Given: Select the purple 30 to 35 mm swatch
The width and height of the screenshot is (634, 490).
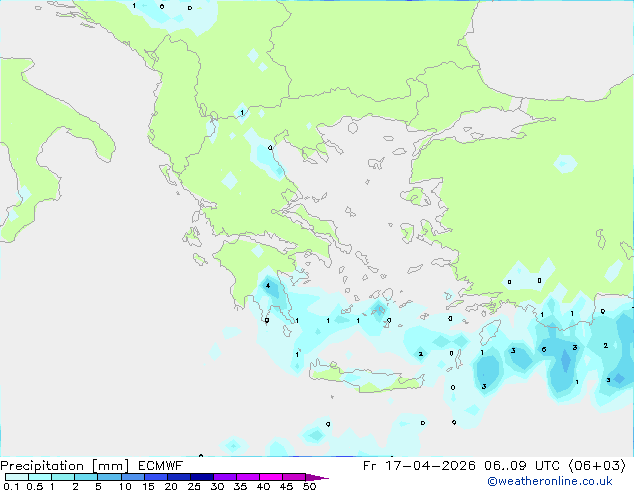Looking at the screenshot, I should pyautogui.click(x=224, y=477).
